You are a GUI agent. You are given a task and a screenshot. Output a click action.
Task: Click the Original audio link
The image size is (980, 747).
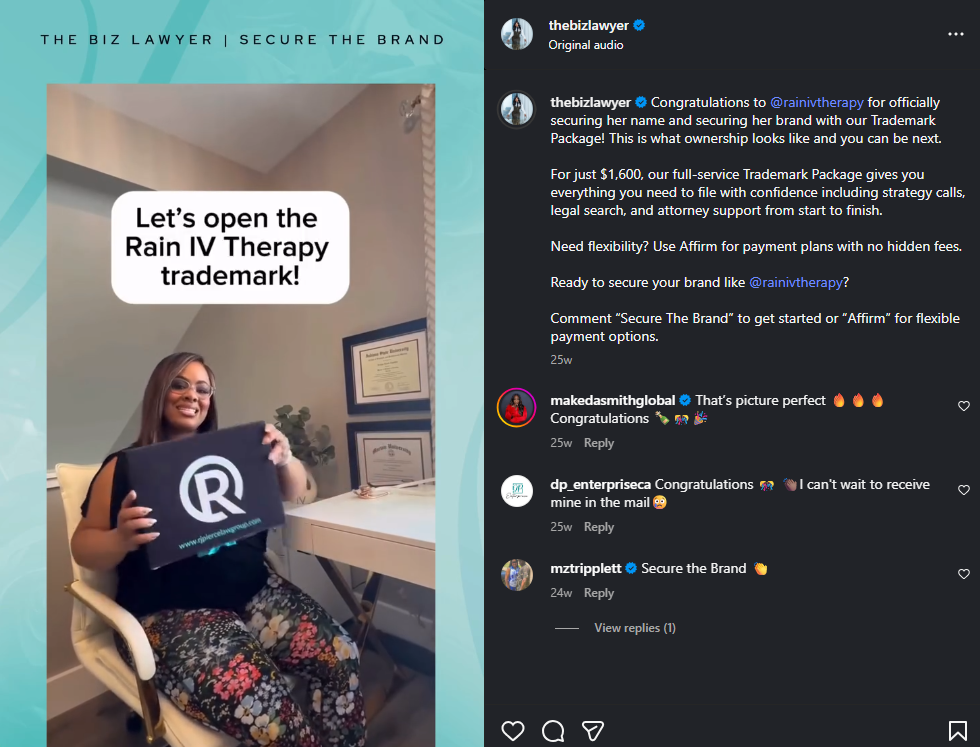point(586,45)
